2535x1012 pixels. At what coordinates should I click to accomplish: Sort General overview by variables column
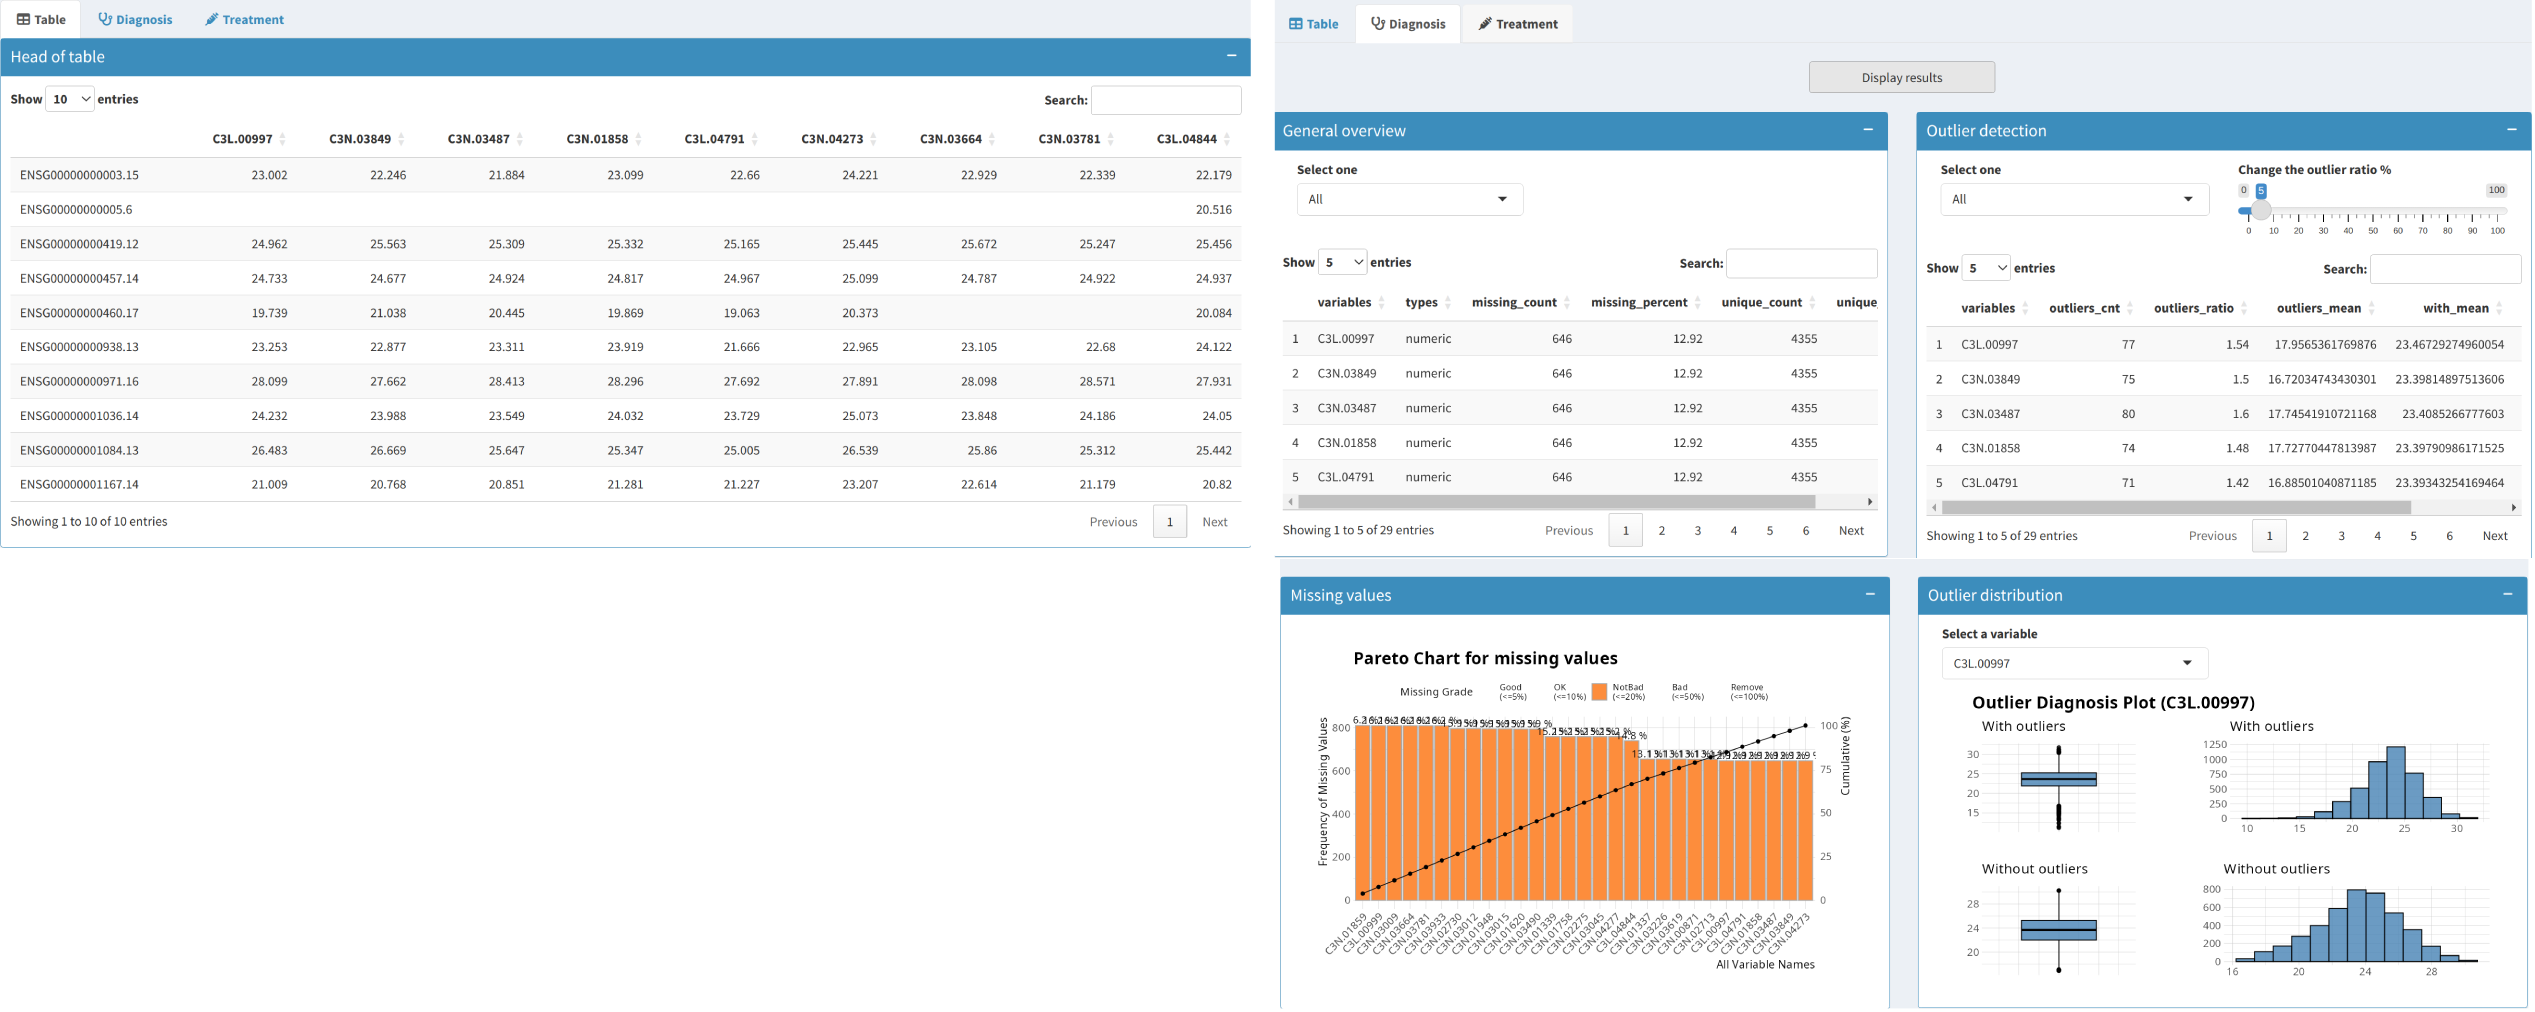pyautogui.click(x=1351, y=303)
